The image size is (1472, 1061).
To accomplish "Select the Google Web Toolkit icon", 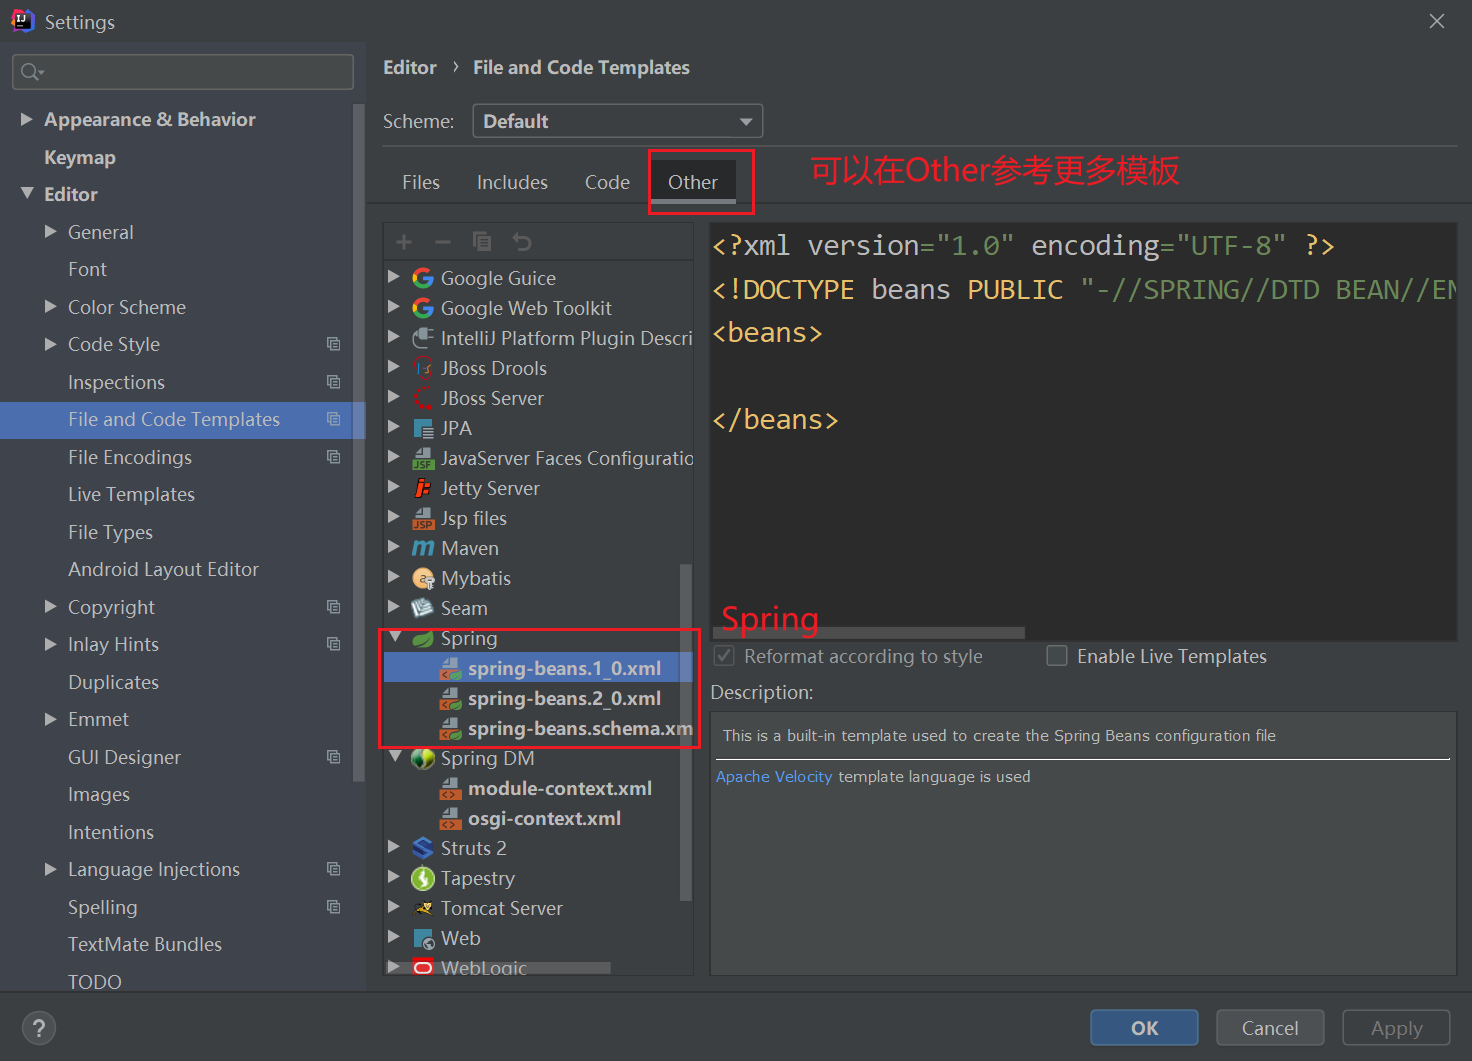I will 423,308.
